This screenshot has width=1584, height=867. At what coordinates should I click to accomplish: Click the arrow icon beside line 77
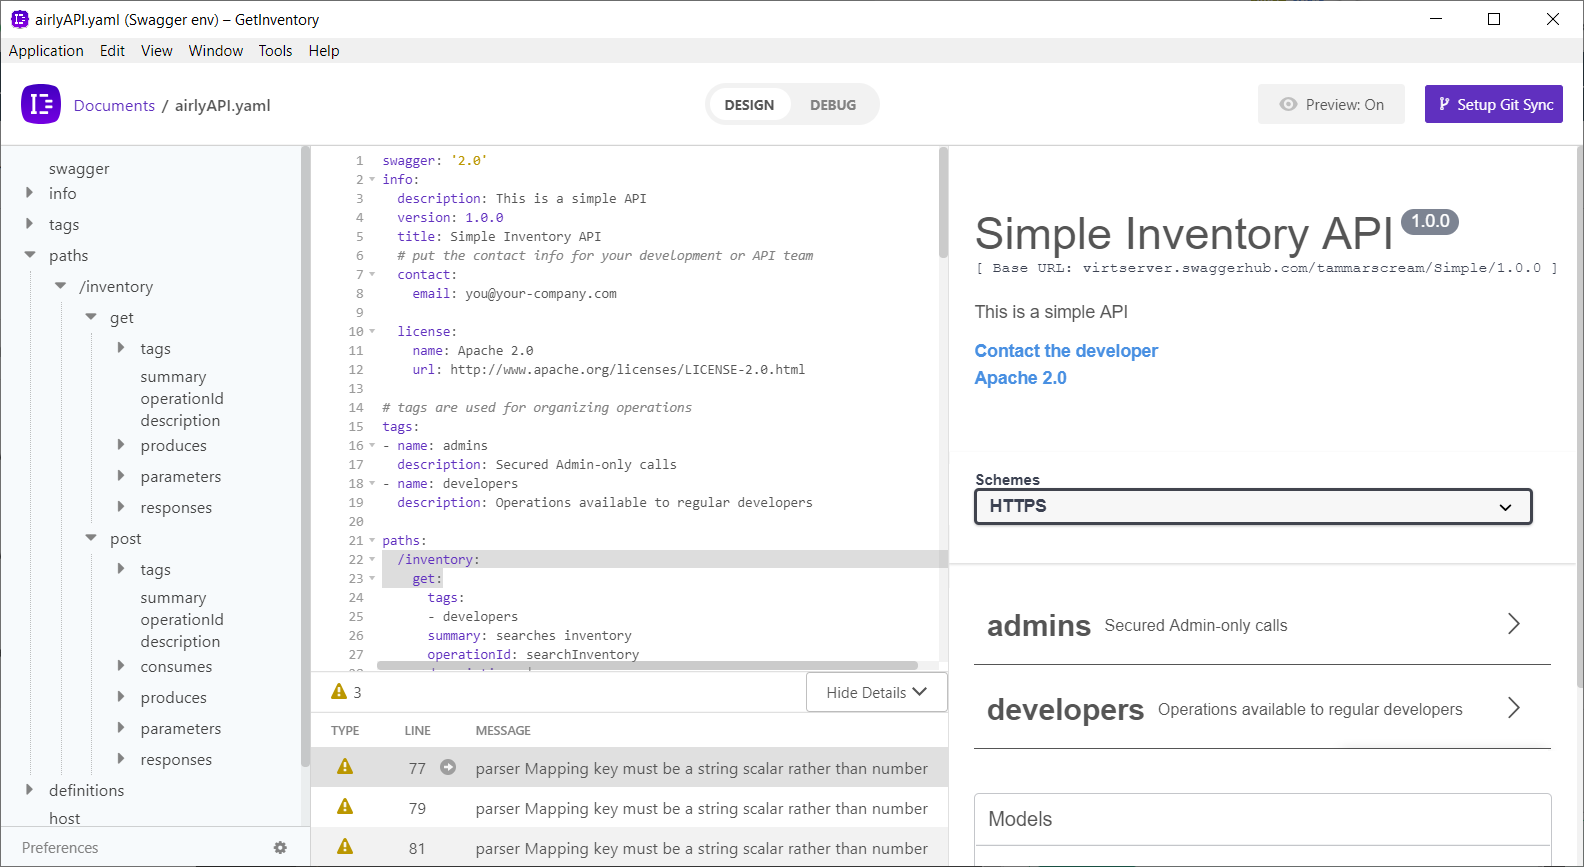click(448, 767)
